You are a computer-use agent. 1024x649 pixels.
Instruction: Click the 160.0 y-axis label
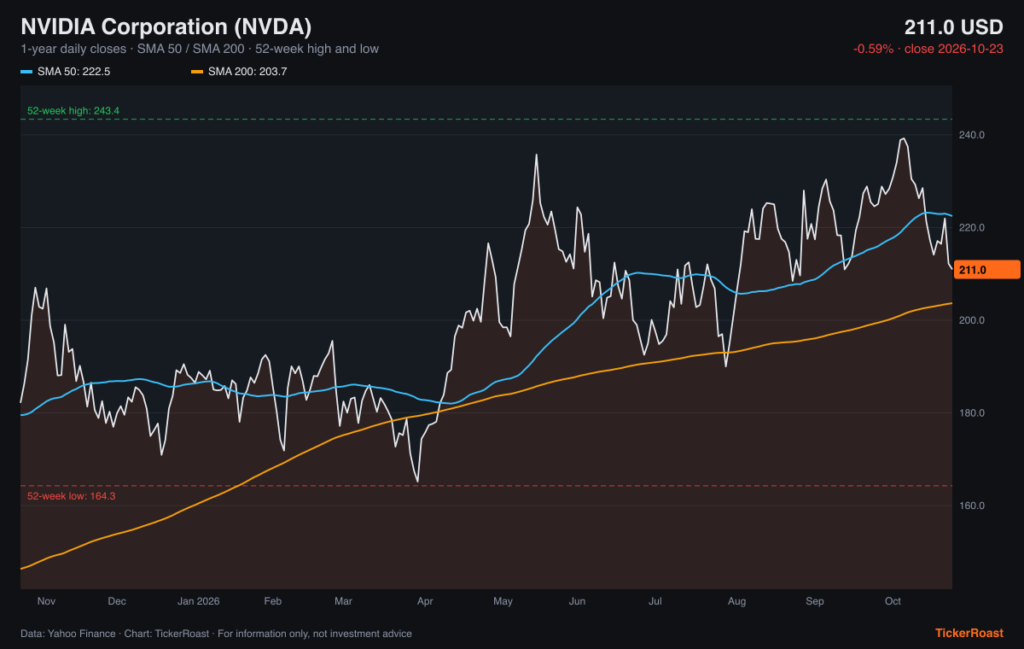coord(972,506)
